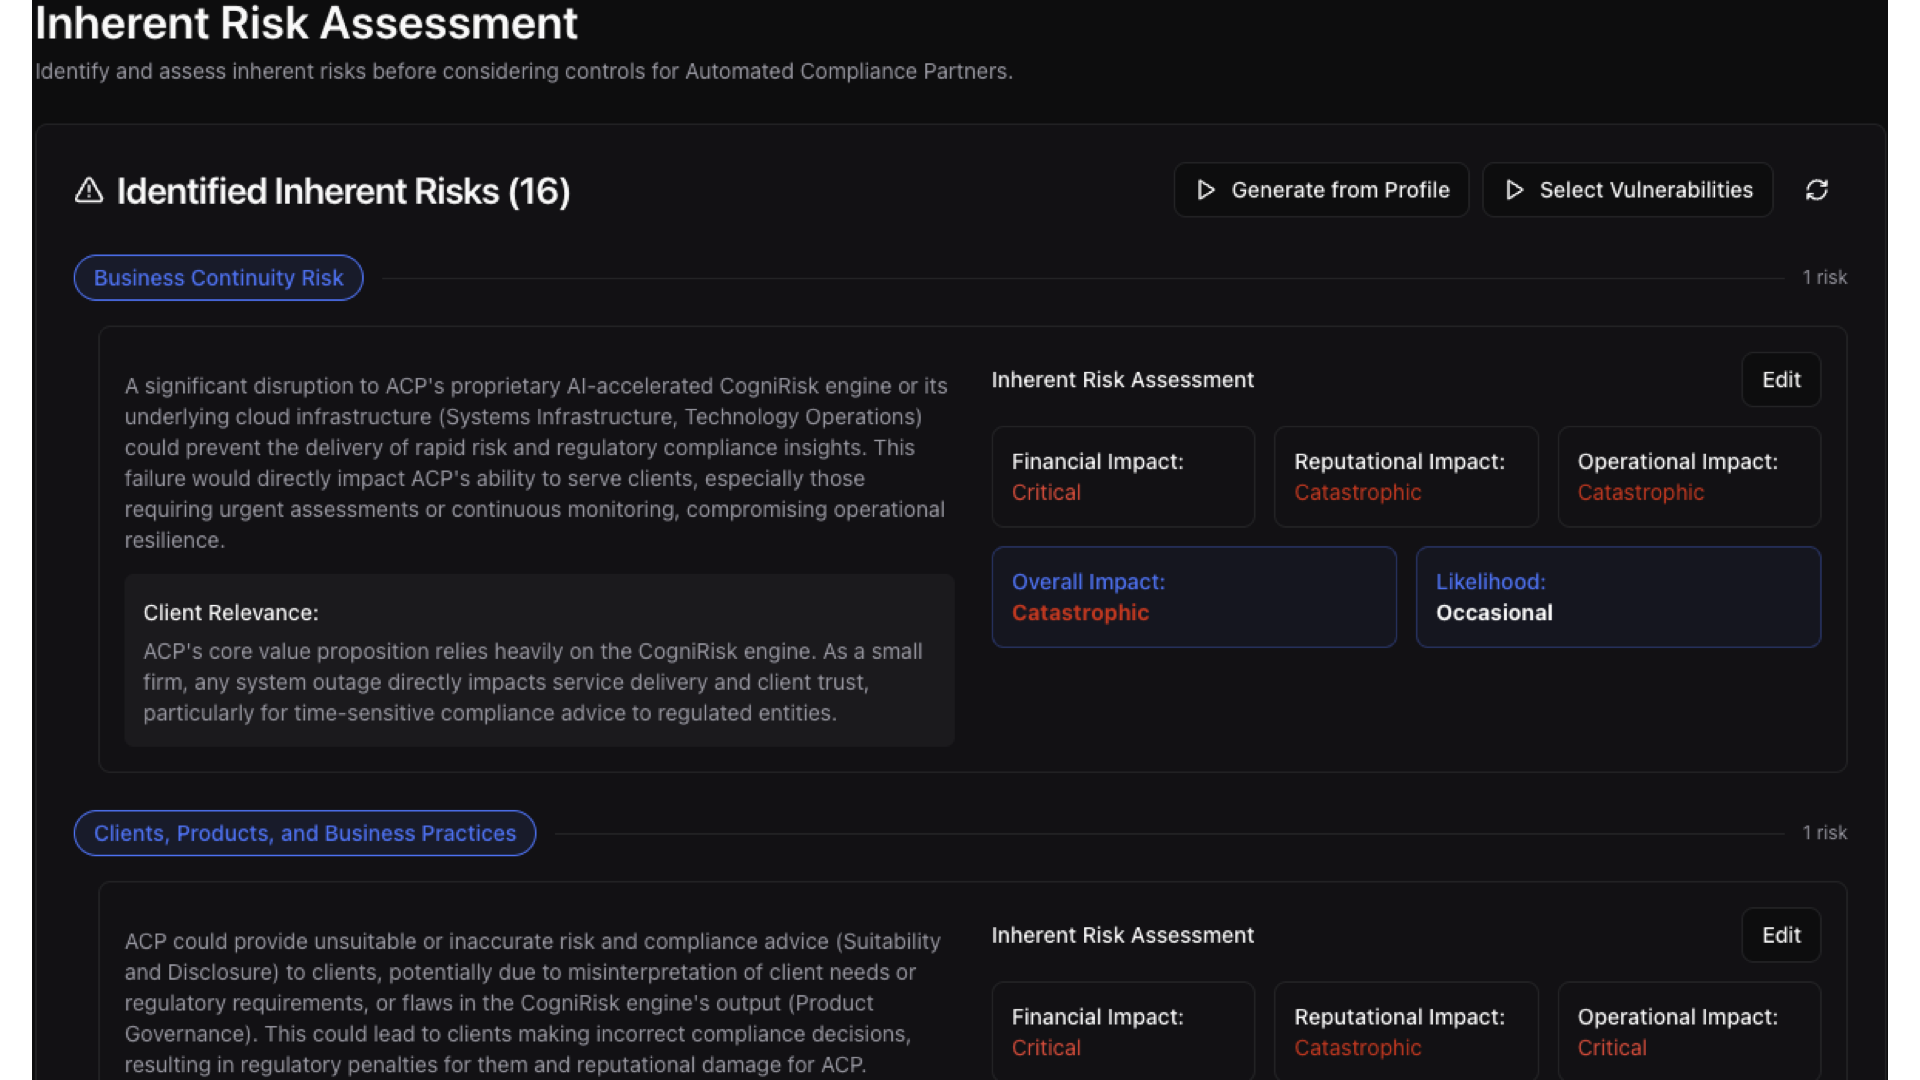Select the Business Continuity Risk category pill
This screenshot has width=1920, height=1080.
218,277
